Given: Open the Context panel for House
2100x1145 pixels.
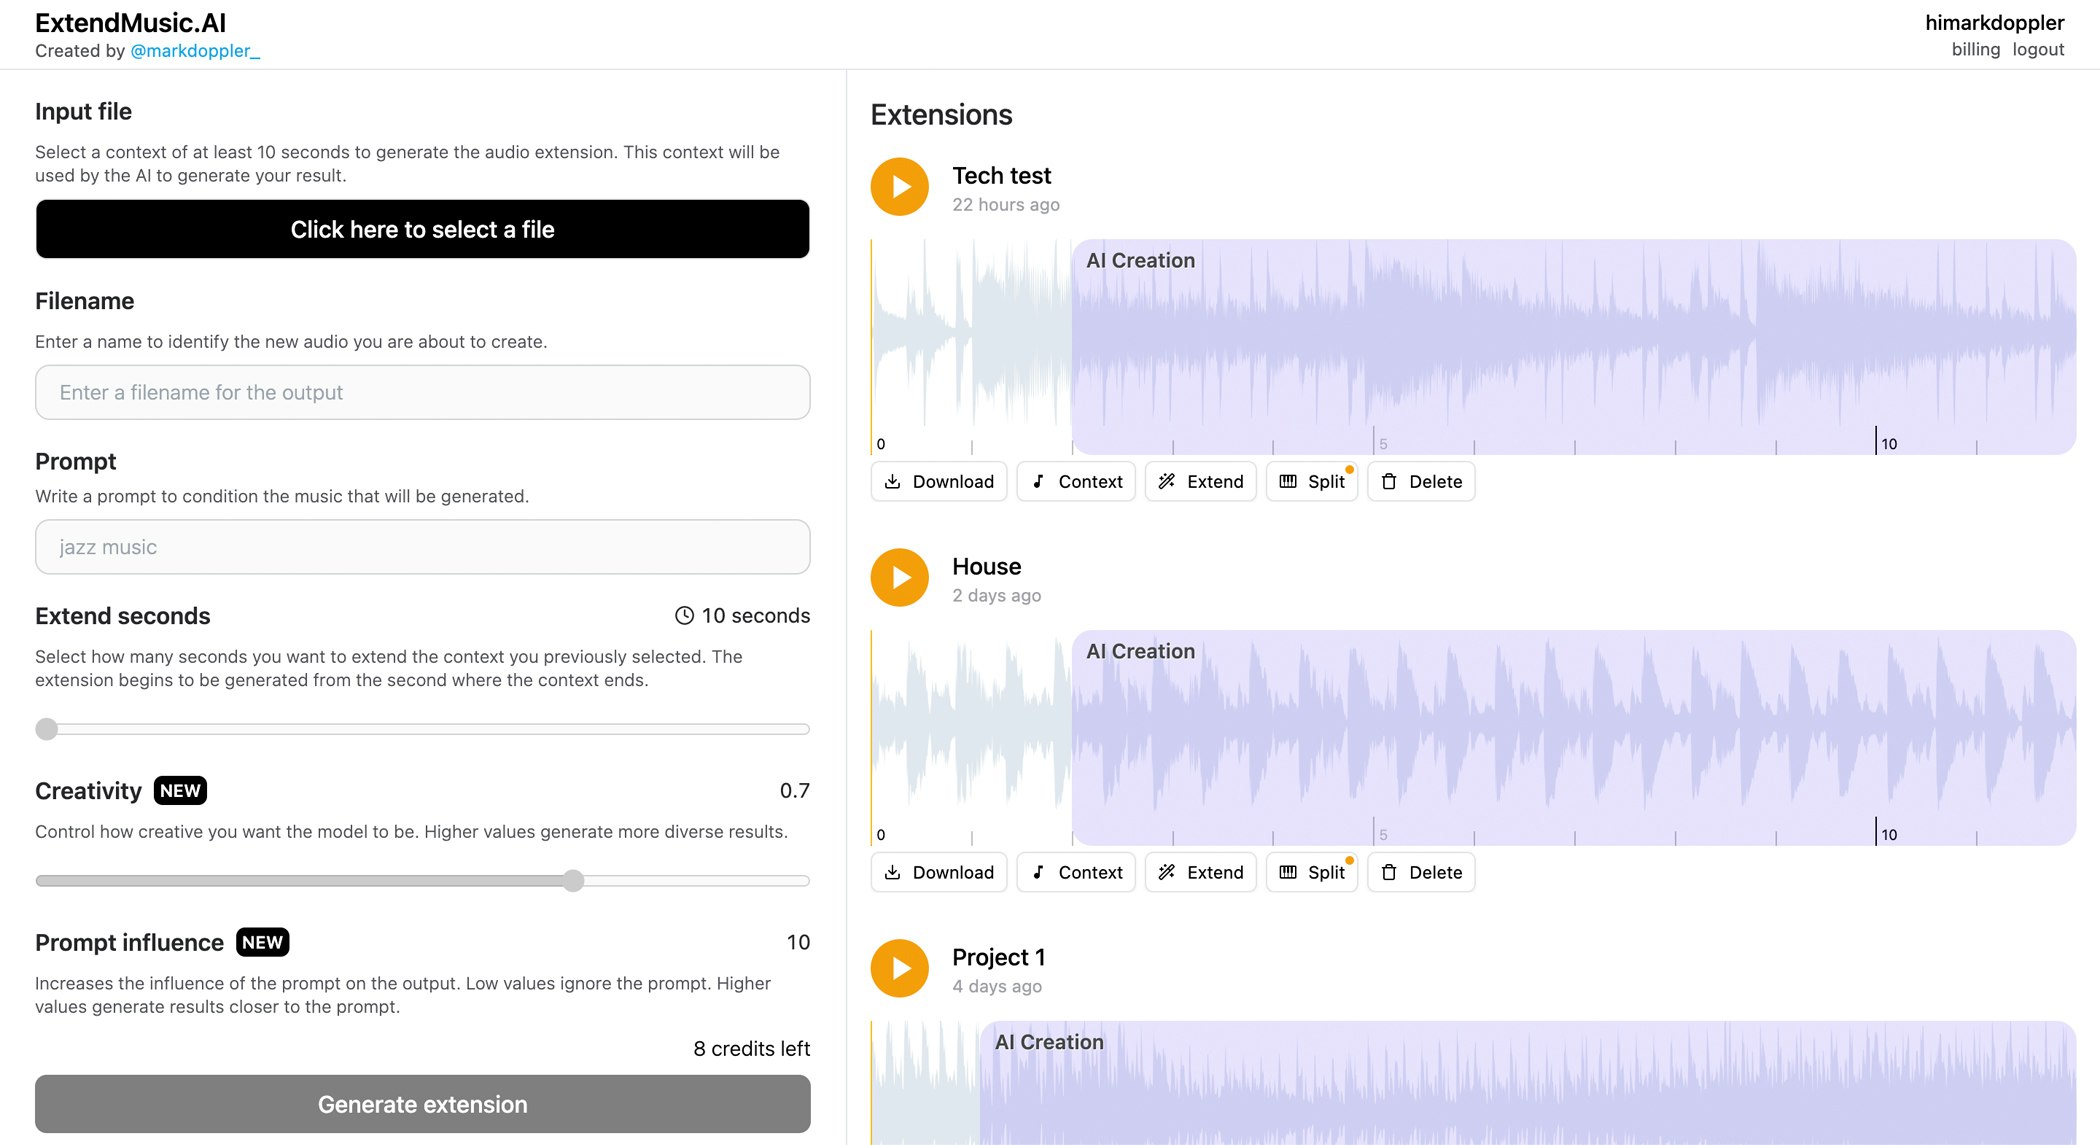Looking at the screenshot, I should coord(1039,872).
